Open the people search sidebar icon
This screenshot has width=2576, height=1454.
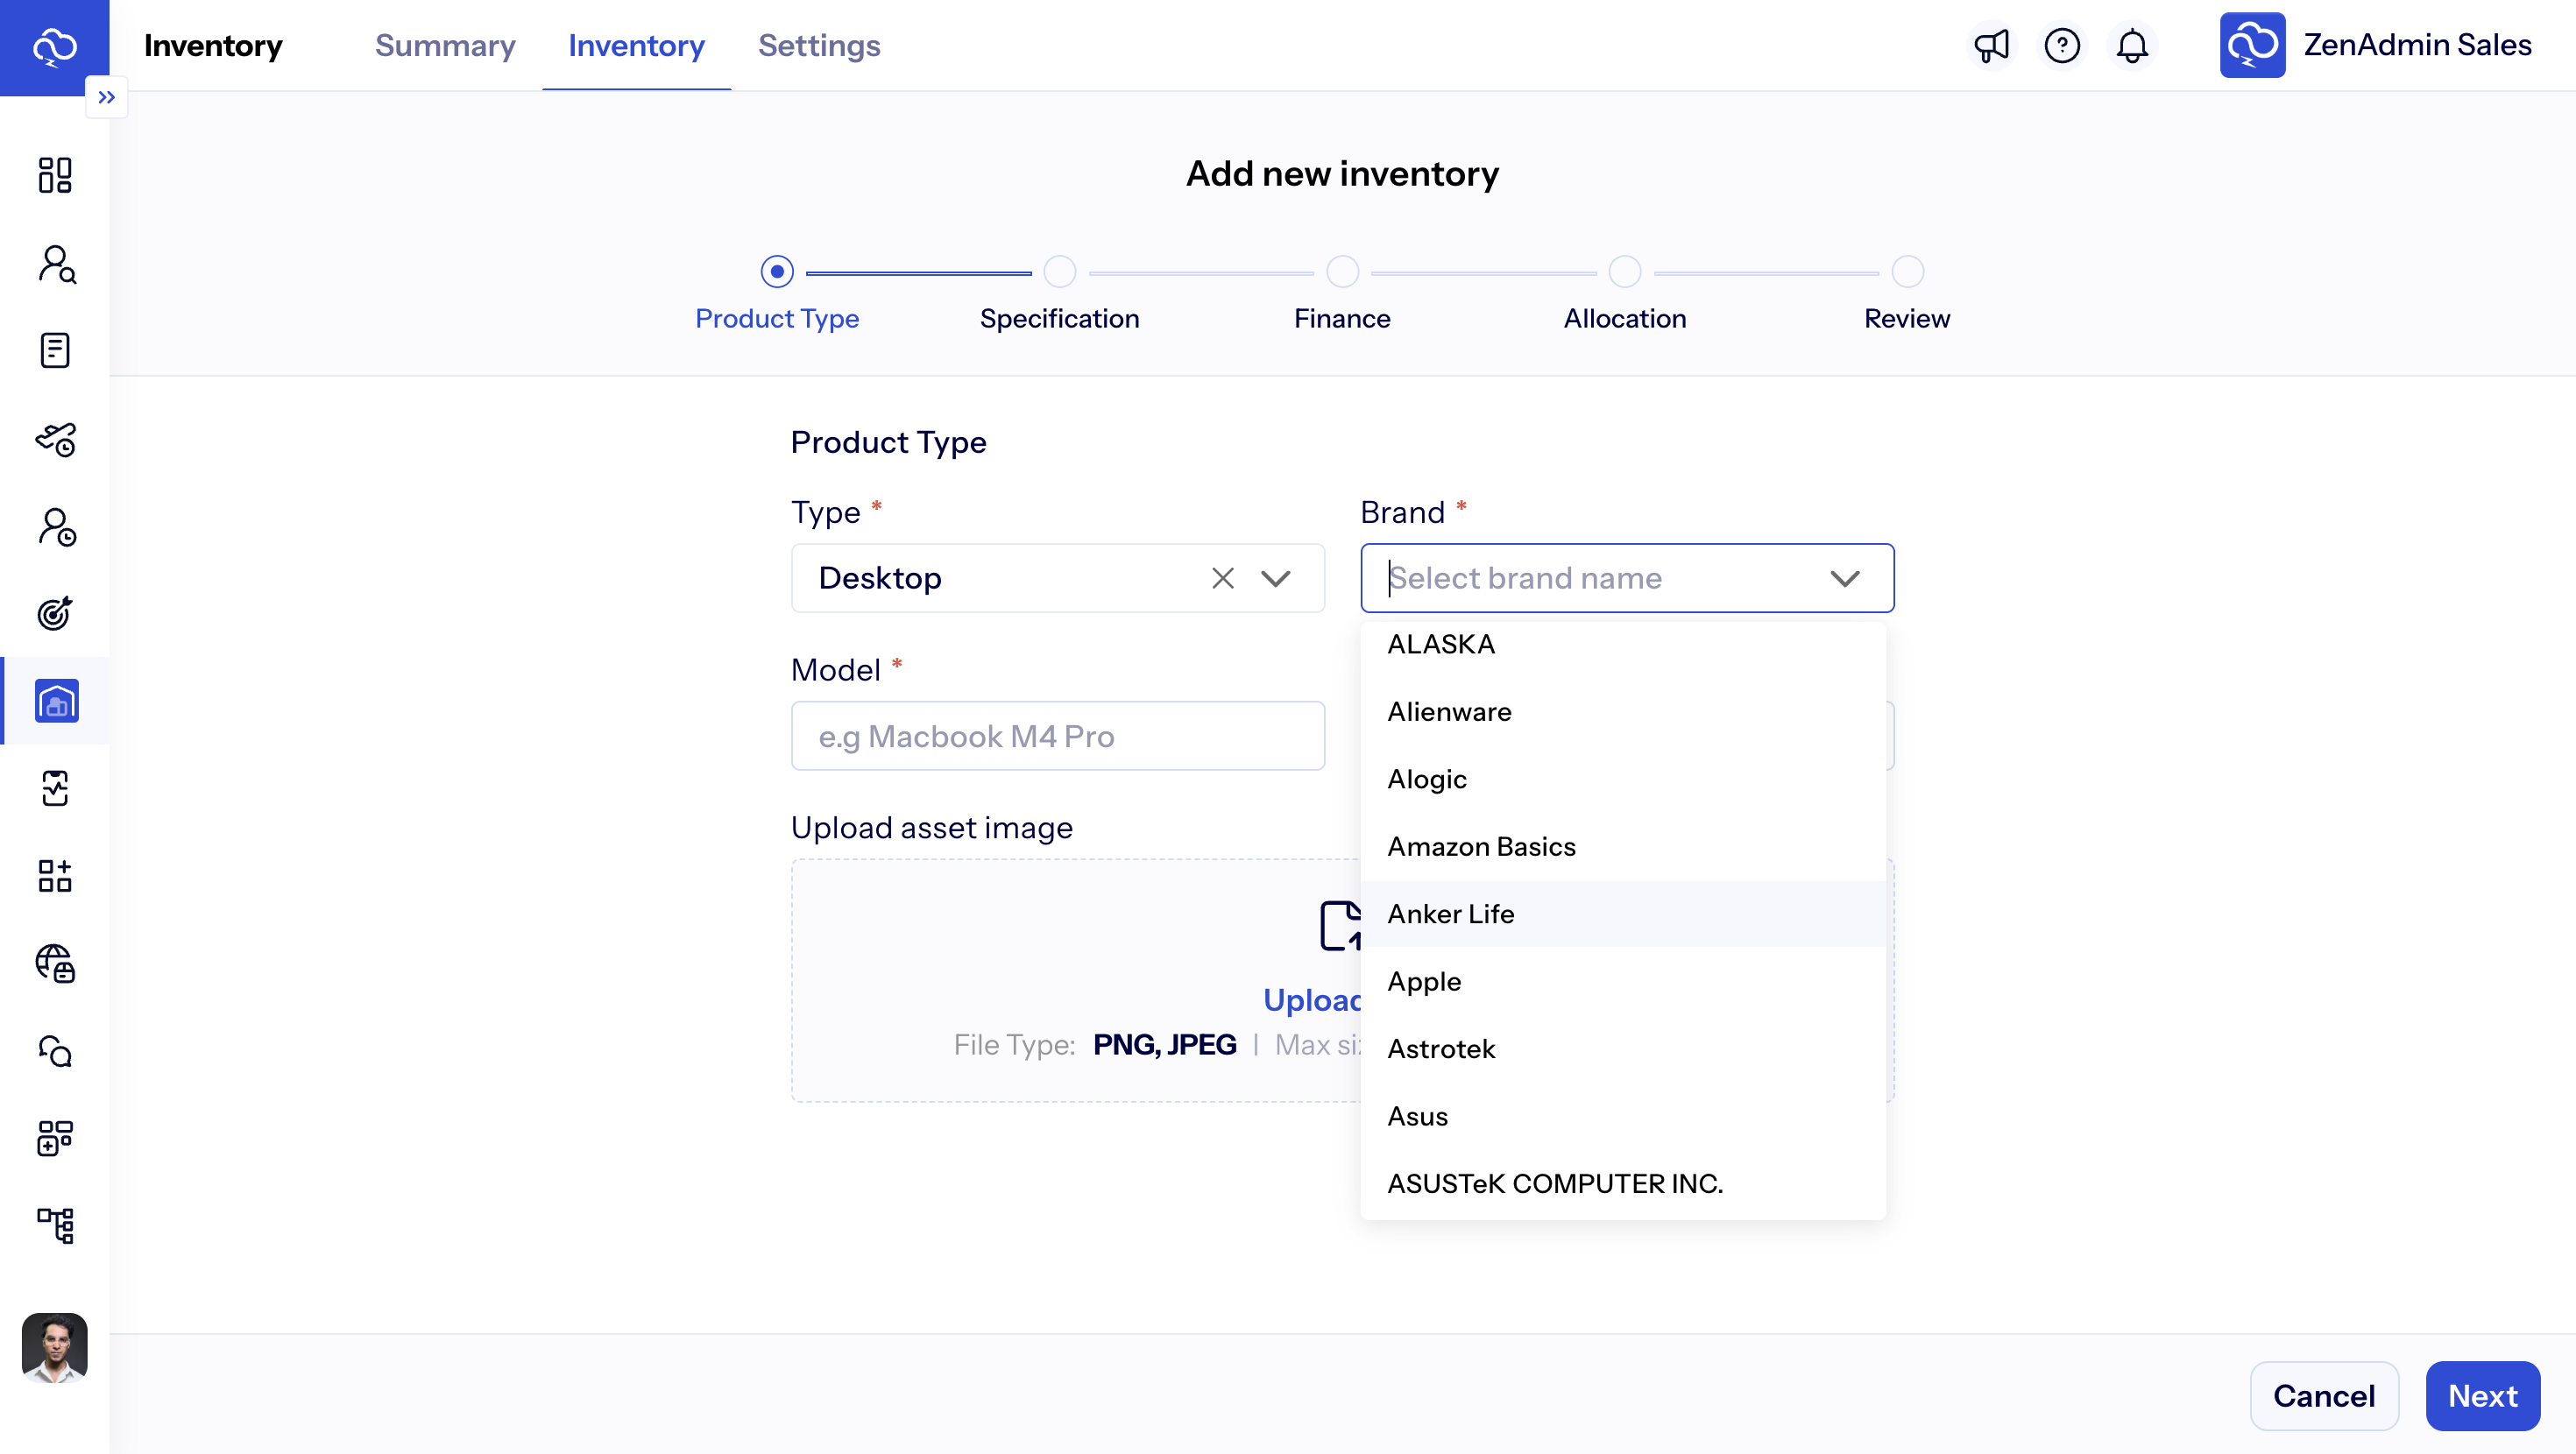coord(55,264)
